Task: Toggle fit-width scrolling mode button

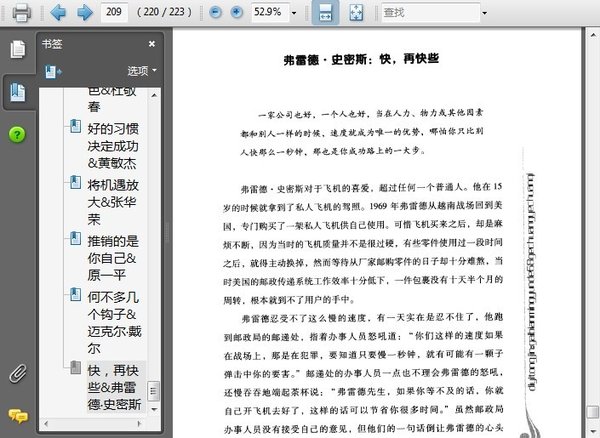Action: (325, 12)
